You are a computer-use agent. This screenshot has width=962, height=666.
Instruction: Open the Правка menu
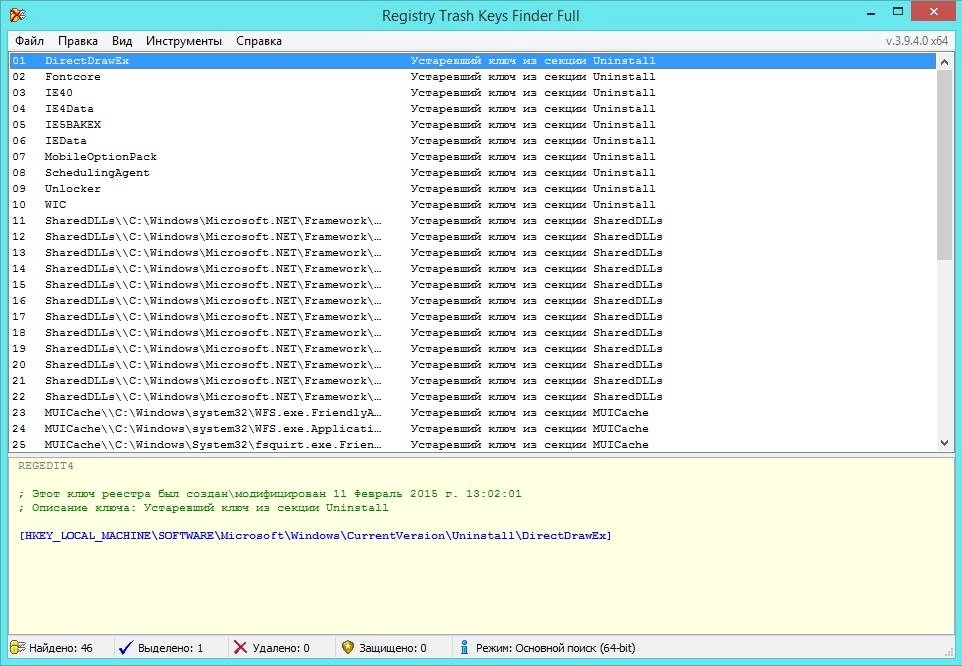click(78, 41)
